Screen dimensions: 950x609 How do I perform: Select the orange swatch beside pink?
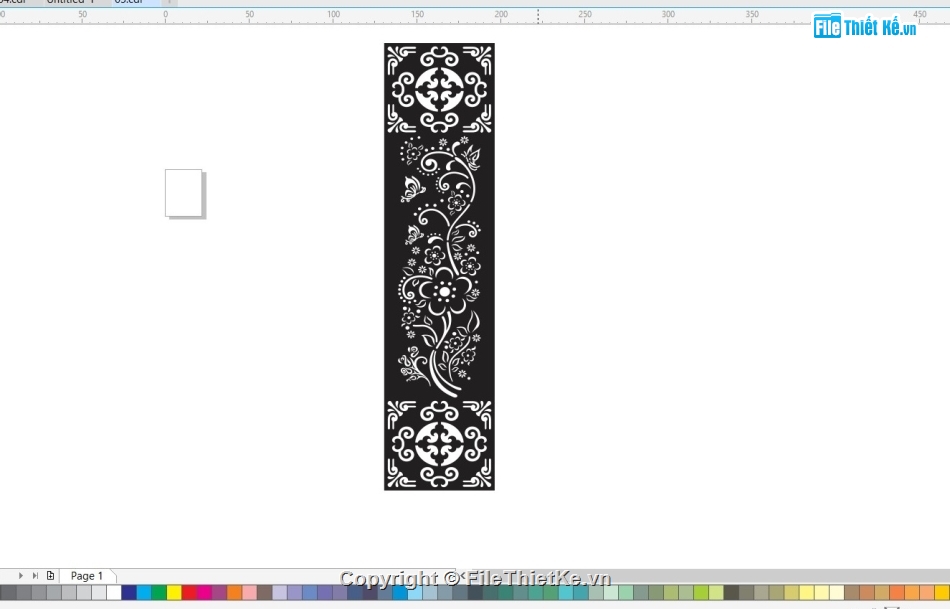click(234, 592)
